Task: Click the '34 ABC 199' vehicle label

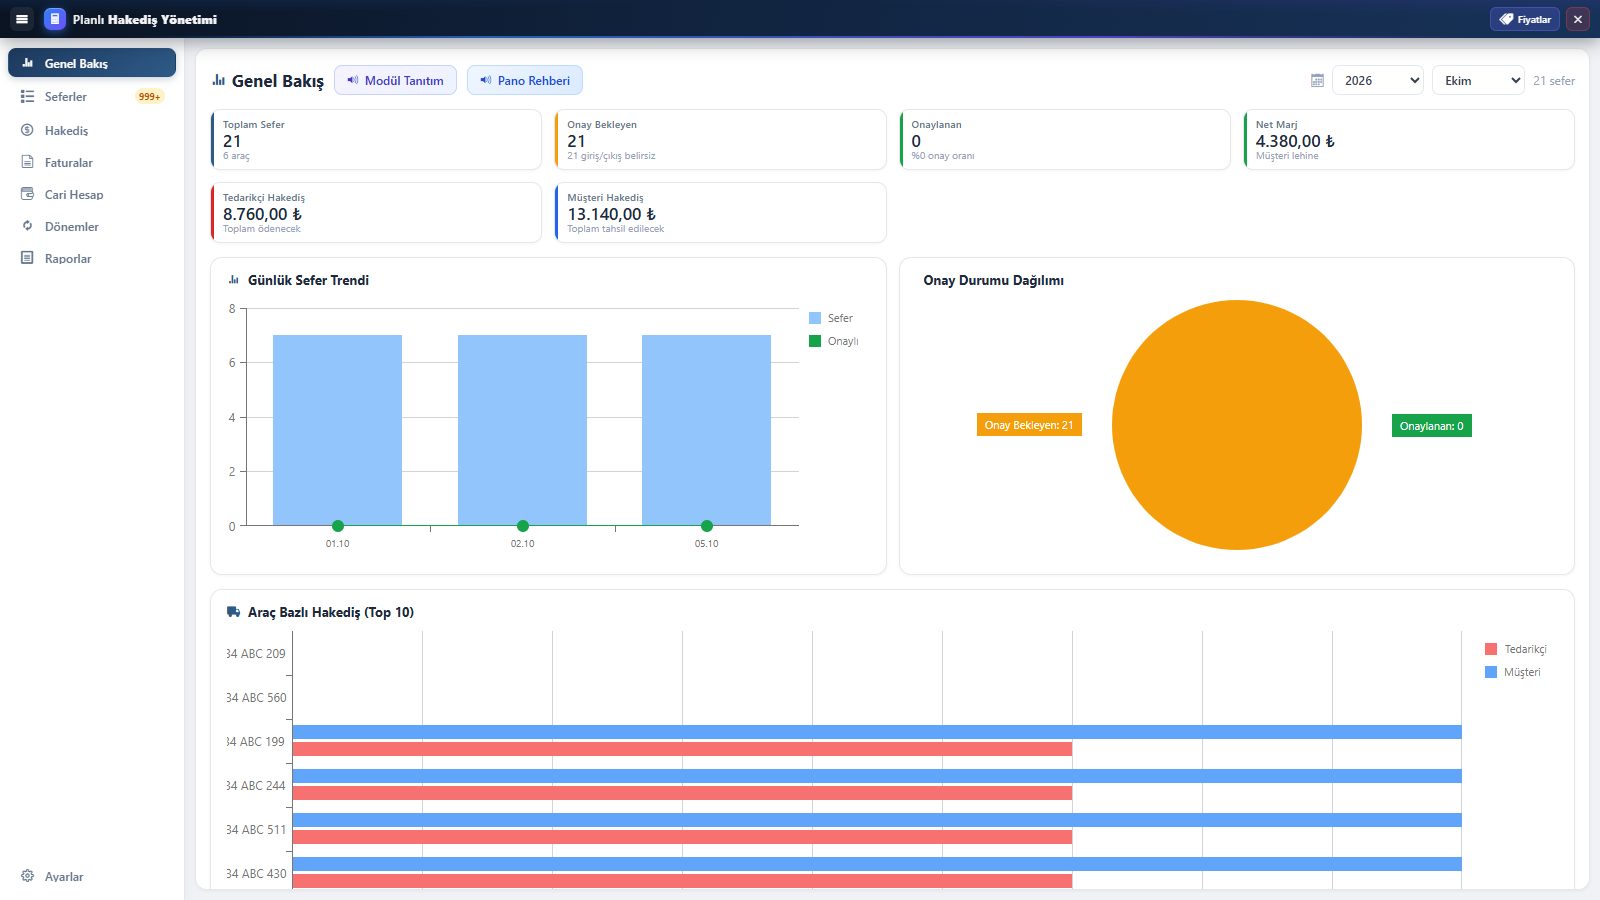Action: pyautogui.click(x=256, y=742)
